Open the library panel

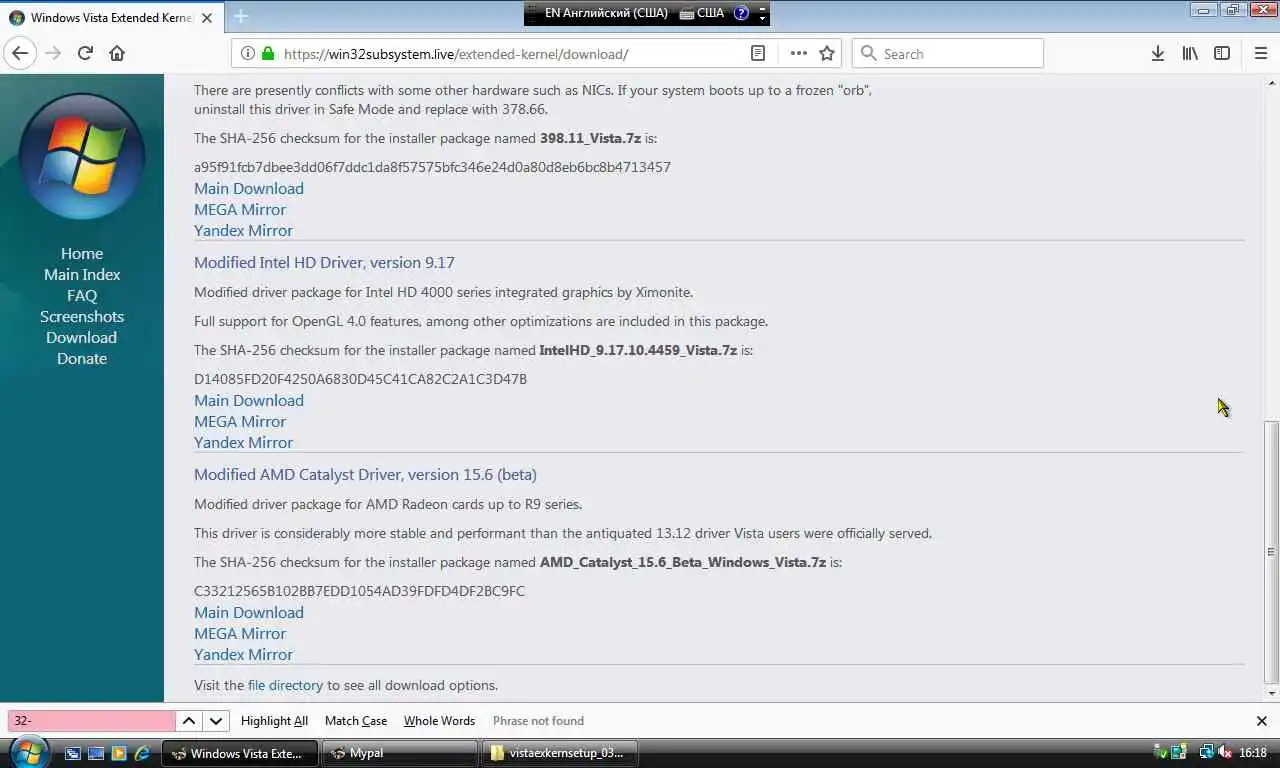(1190, 54)
